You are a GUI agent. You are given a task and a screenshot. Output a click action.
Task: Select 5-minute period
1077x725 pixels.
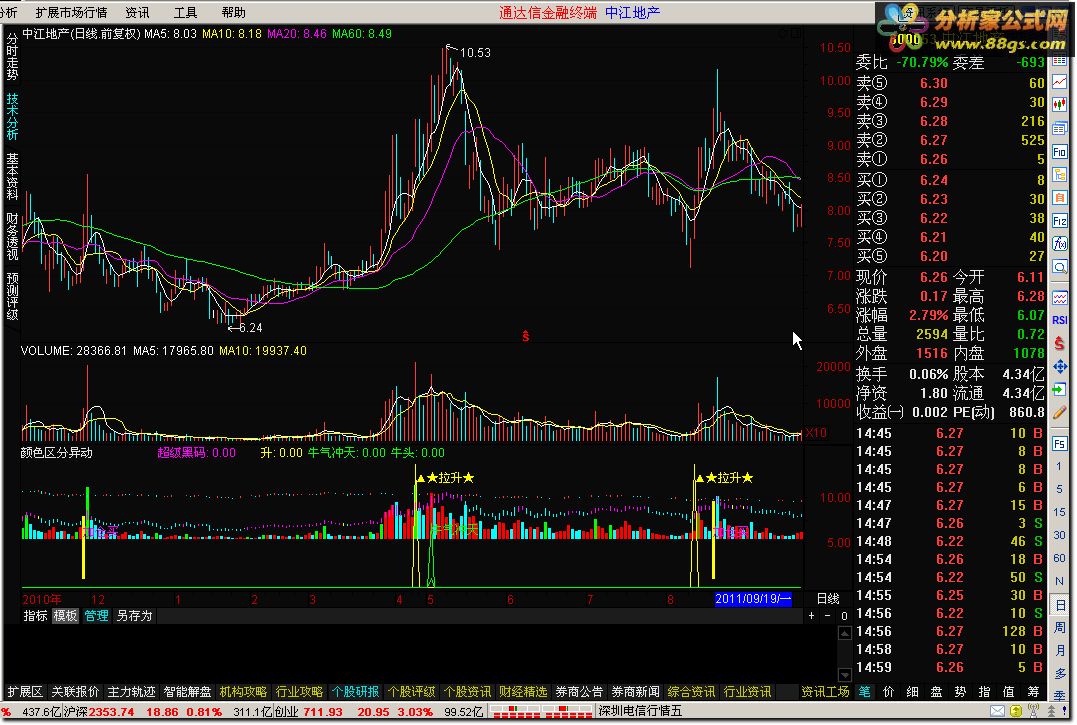click(1060, 490)
